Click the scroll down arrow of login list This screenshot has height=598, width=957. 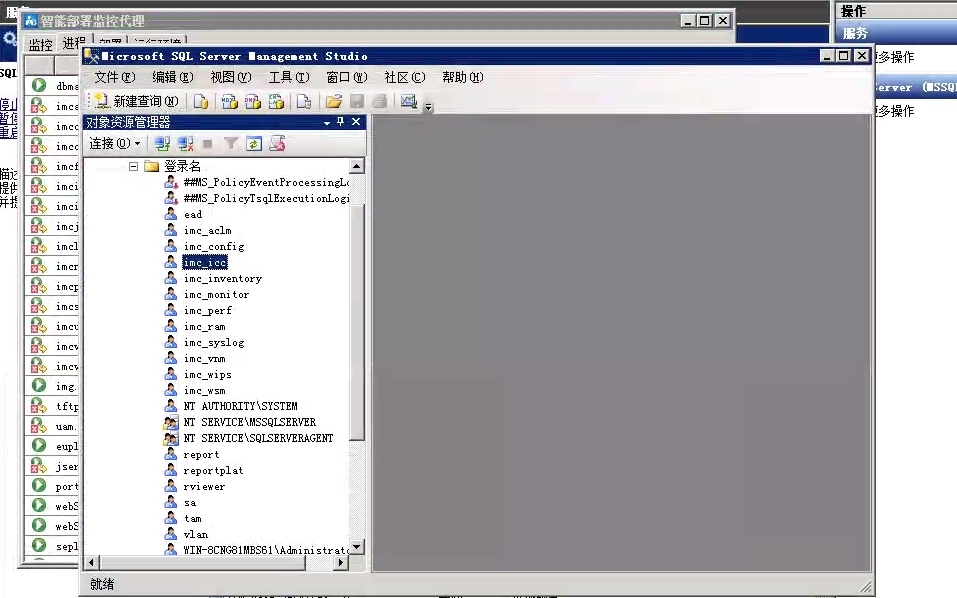(357, 546)
